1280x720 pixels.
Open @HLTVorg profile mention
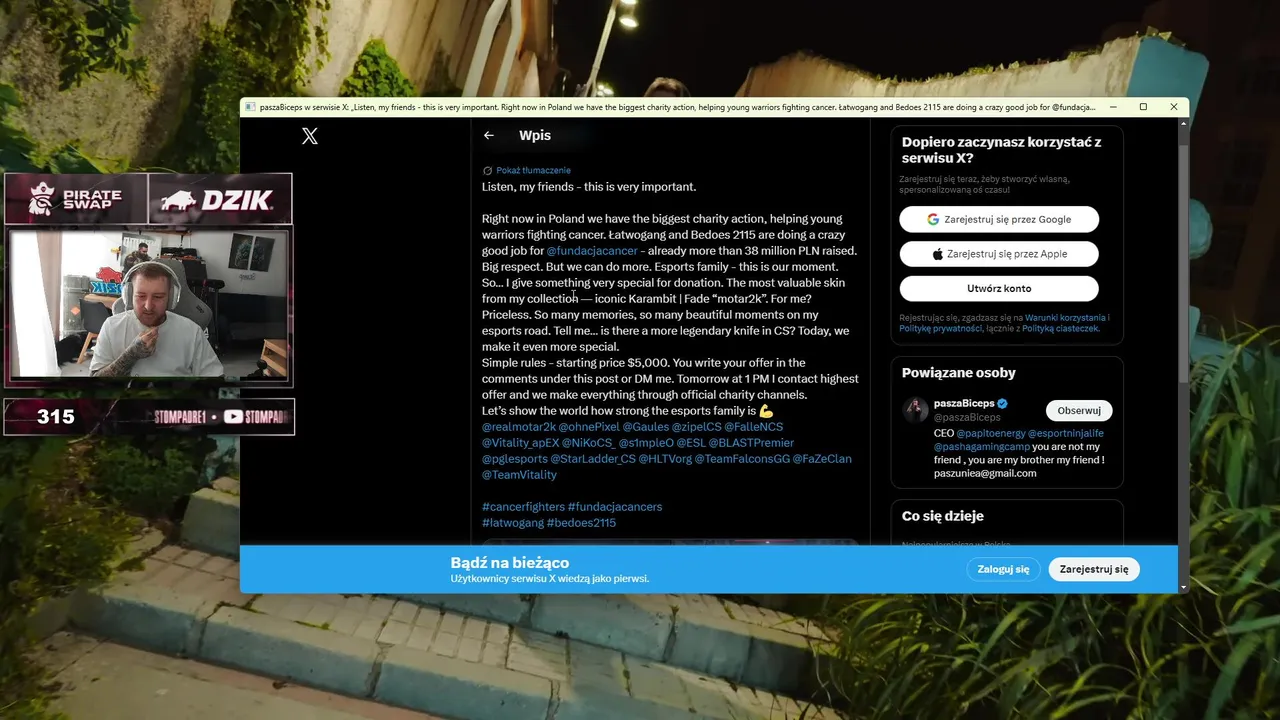pyautogui.click(x=665, y=459)
